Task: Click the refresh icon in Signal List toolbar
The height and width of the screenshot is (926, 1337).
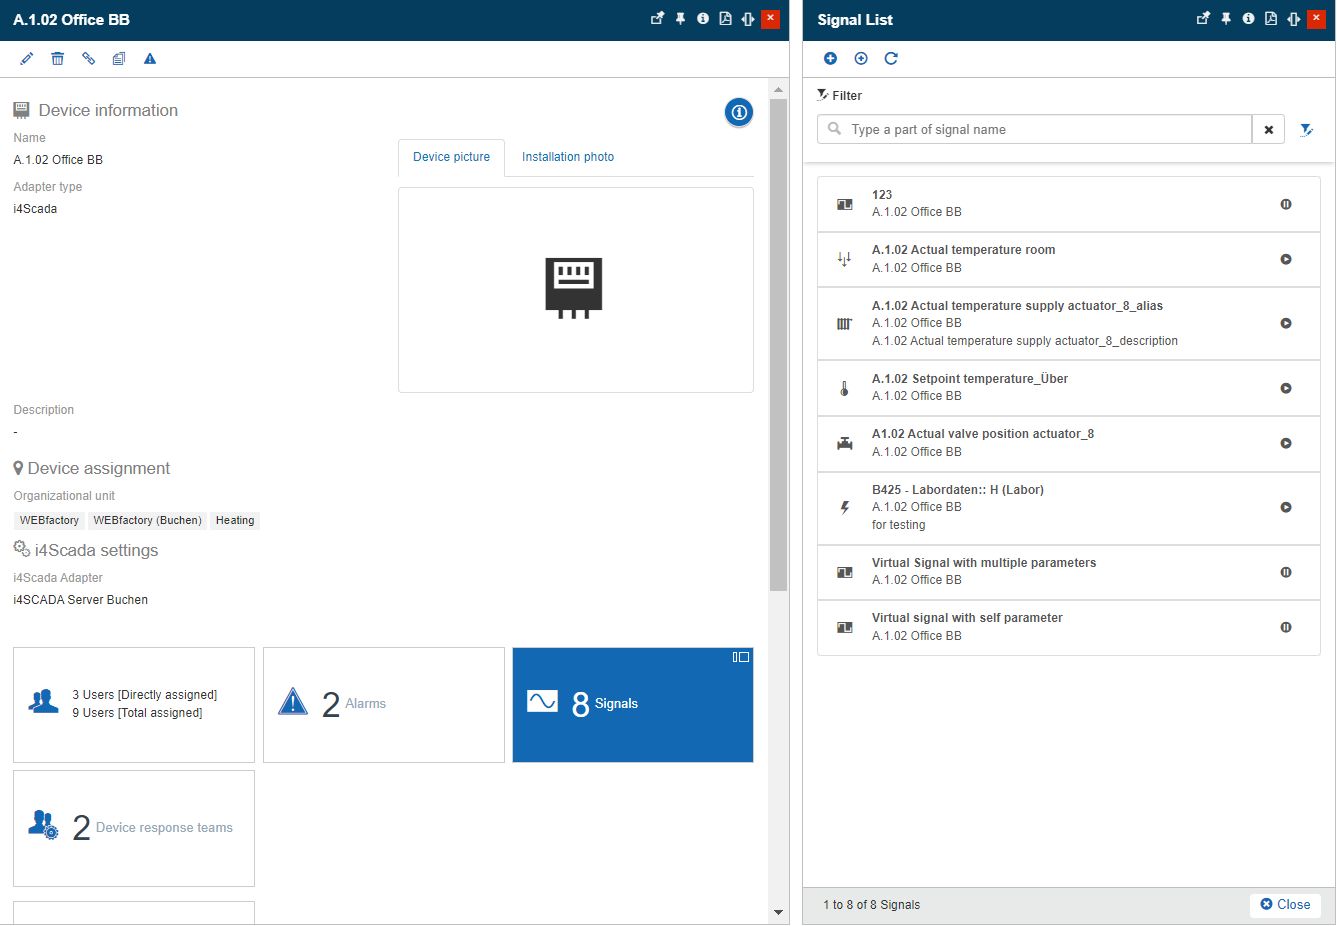Action: pyautogui.click(x=891, y=59)
